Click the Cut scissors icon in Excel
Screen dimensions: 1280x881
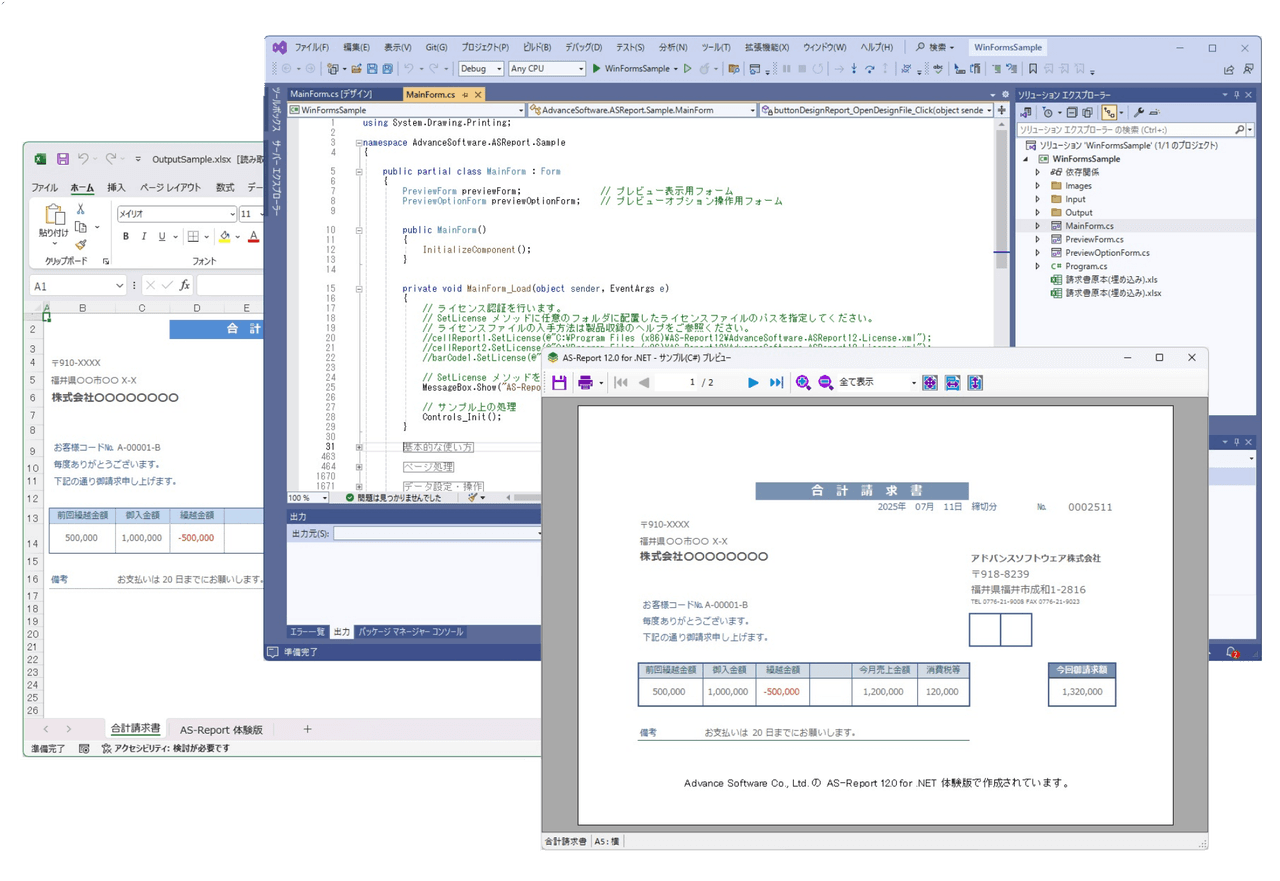tap(80, 209)
